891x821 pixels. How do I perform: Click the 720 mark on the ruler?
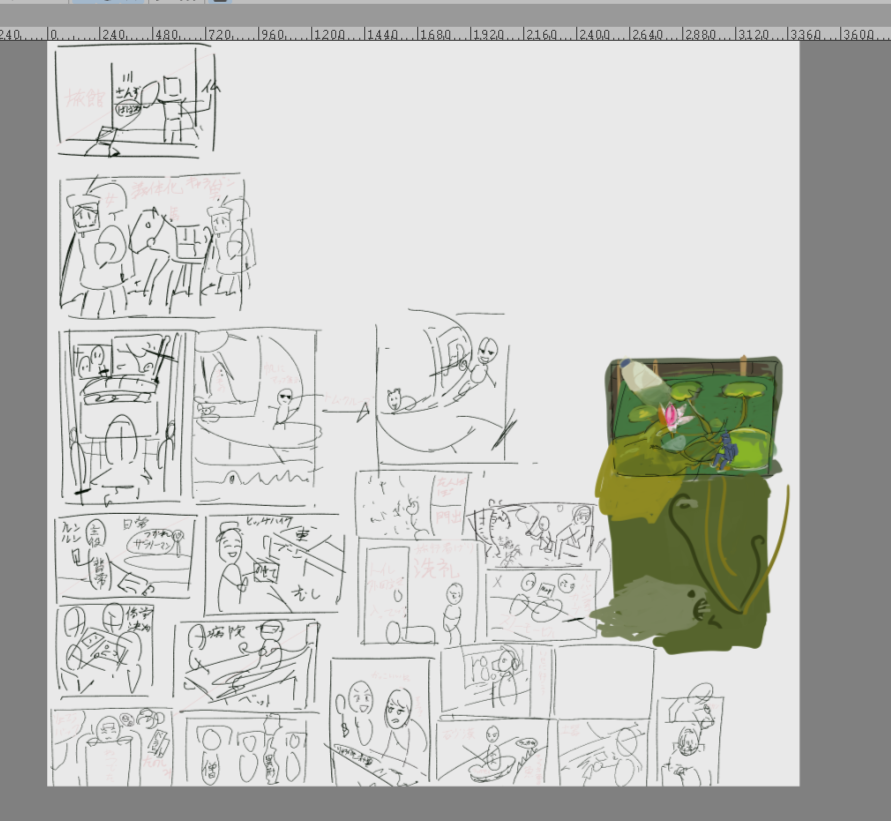point(220,35)
